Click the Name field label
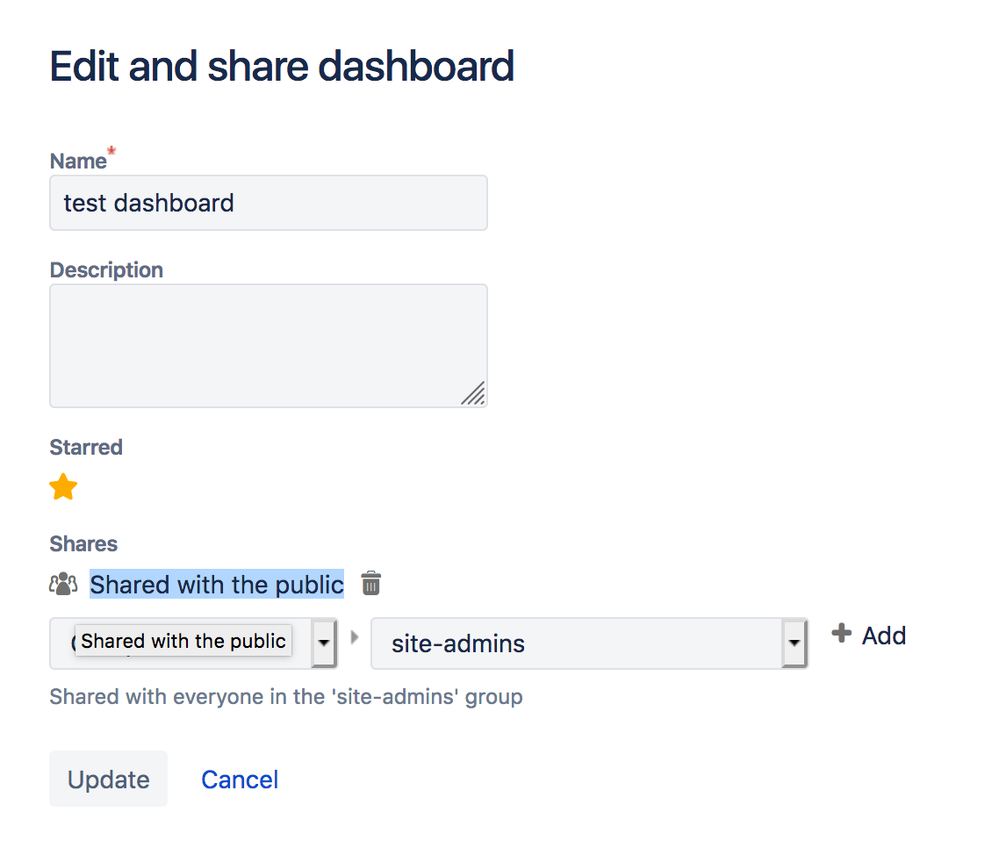This screenshot has height=855, width=999. (78, 161)
